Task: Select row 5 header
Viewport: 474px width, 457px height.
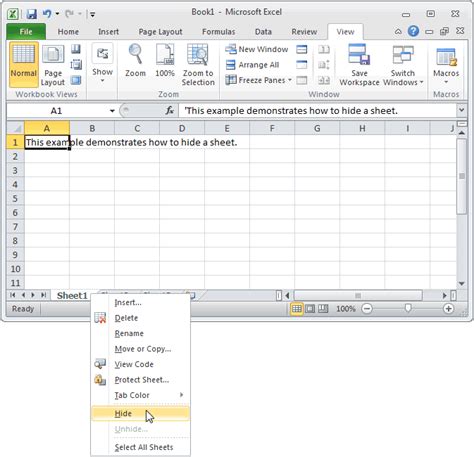Action: pos(15,199)
